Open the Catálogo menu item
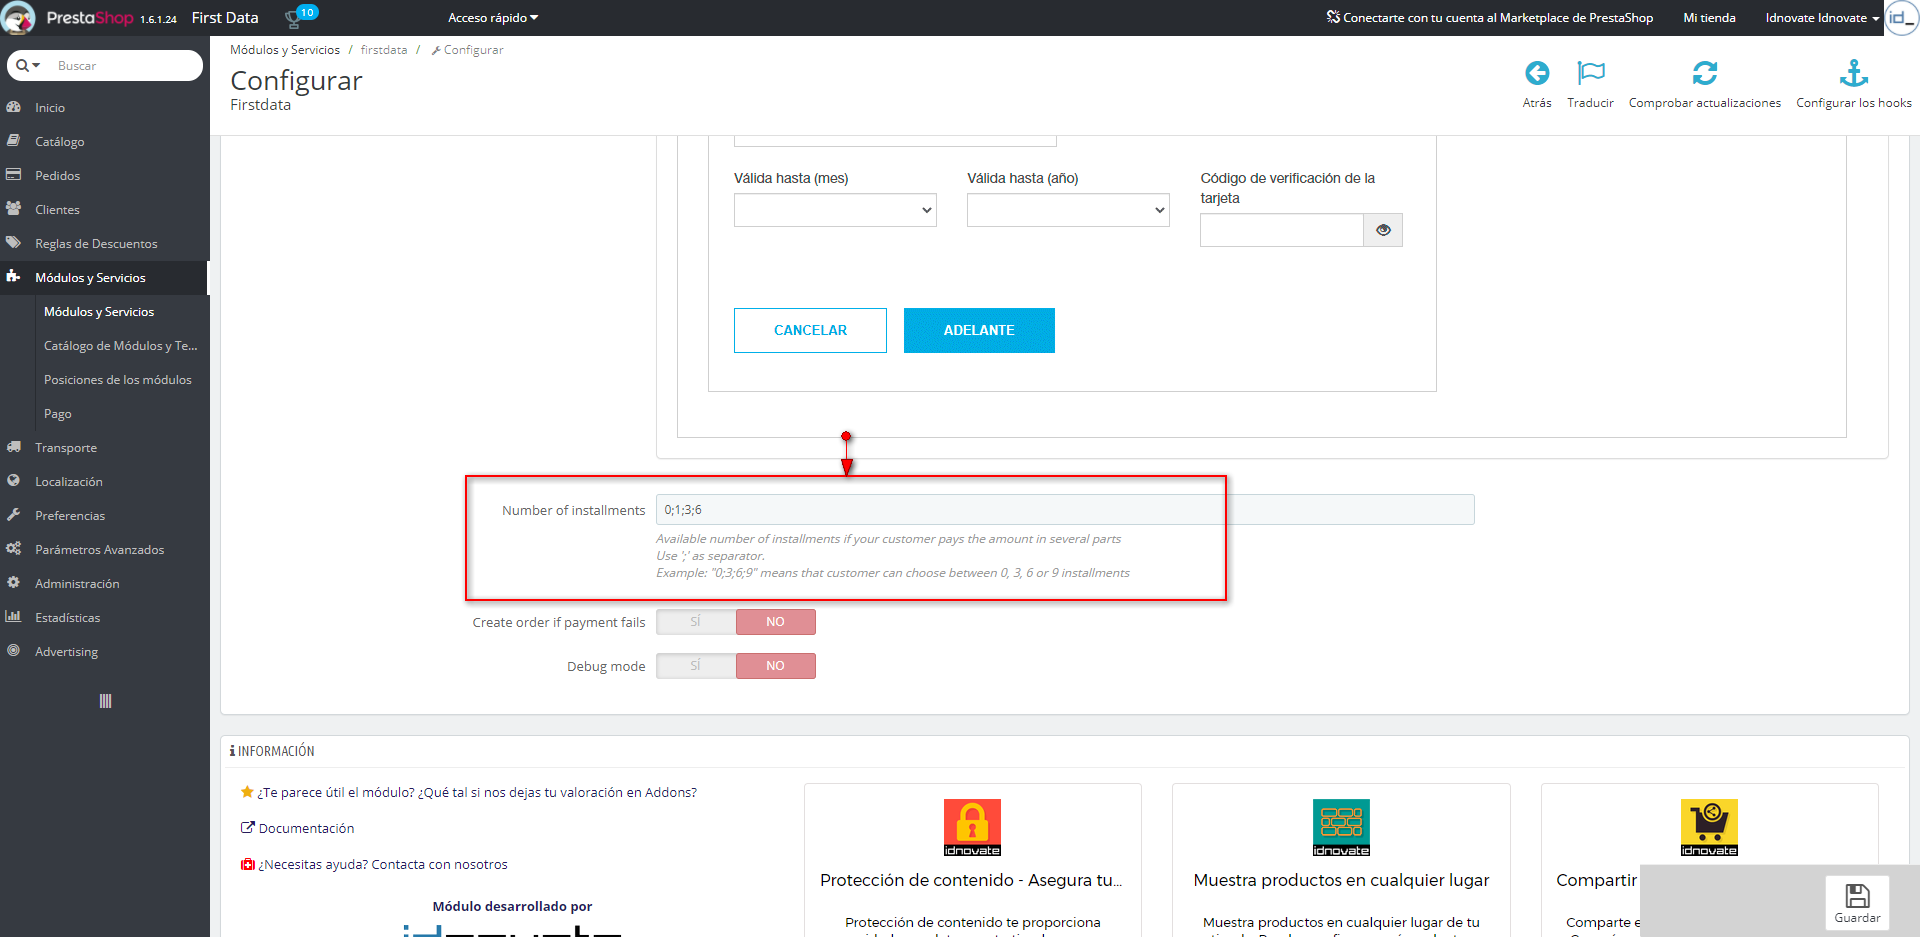This screenshot has width=1920, height=937. [60, 142]
